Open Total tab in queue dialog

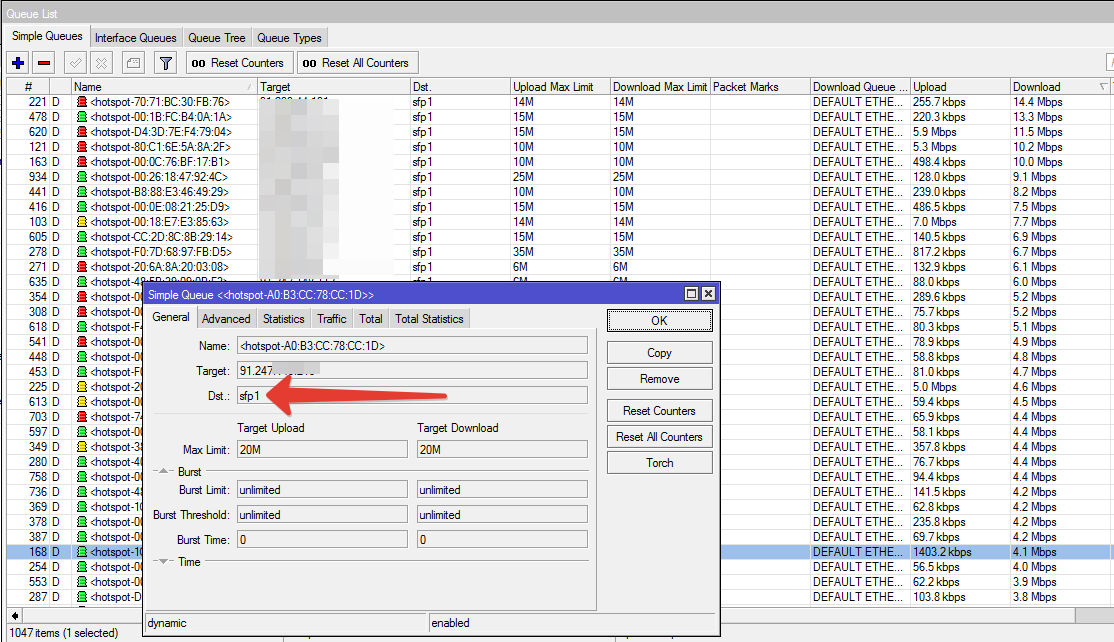coord(371,319)
